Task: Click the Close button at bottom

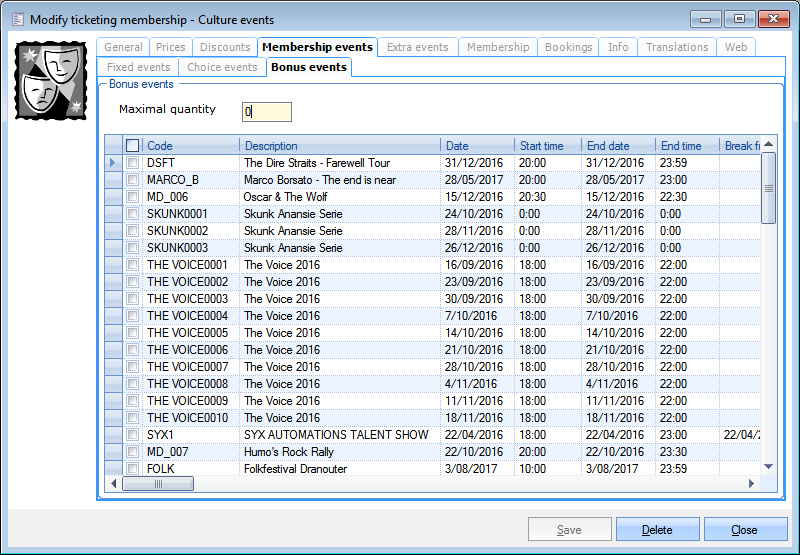Action: pyautogui.click(x=744, y=530)
